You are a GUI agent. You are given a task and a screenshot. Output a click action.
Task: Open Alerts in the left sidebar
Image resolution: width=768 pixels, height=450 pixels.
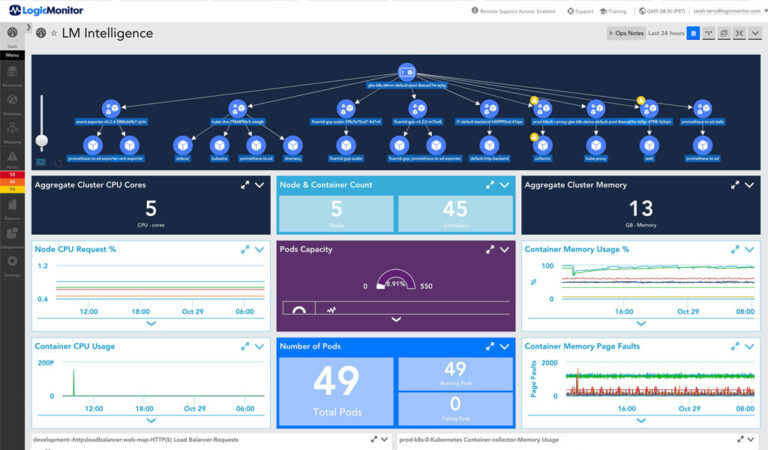pos(12,161)
